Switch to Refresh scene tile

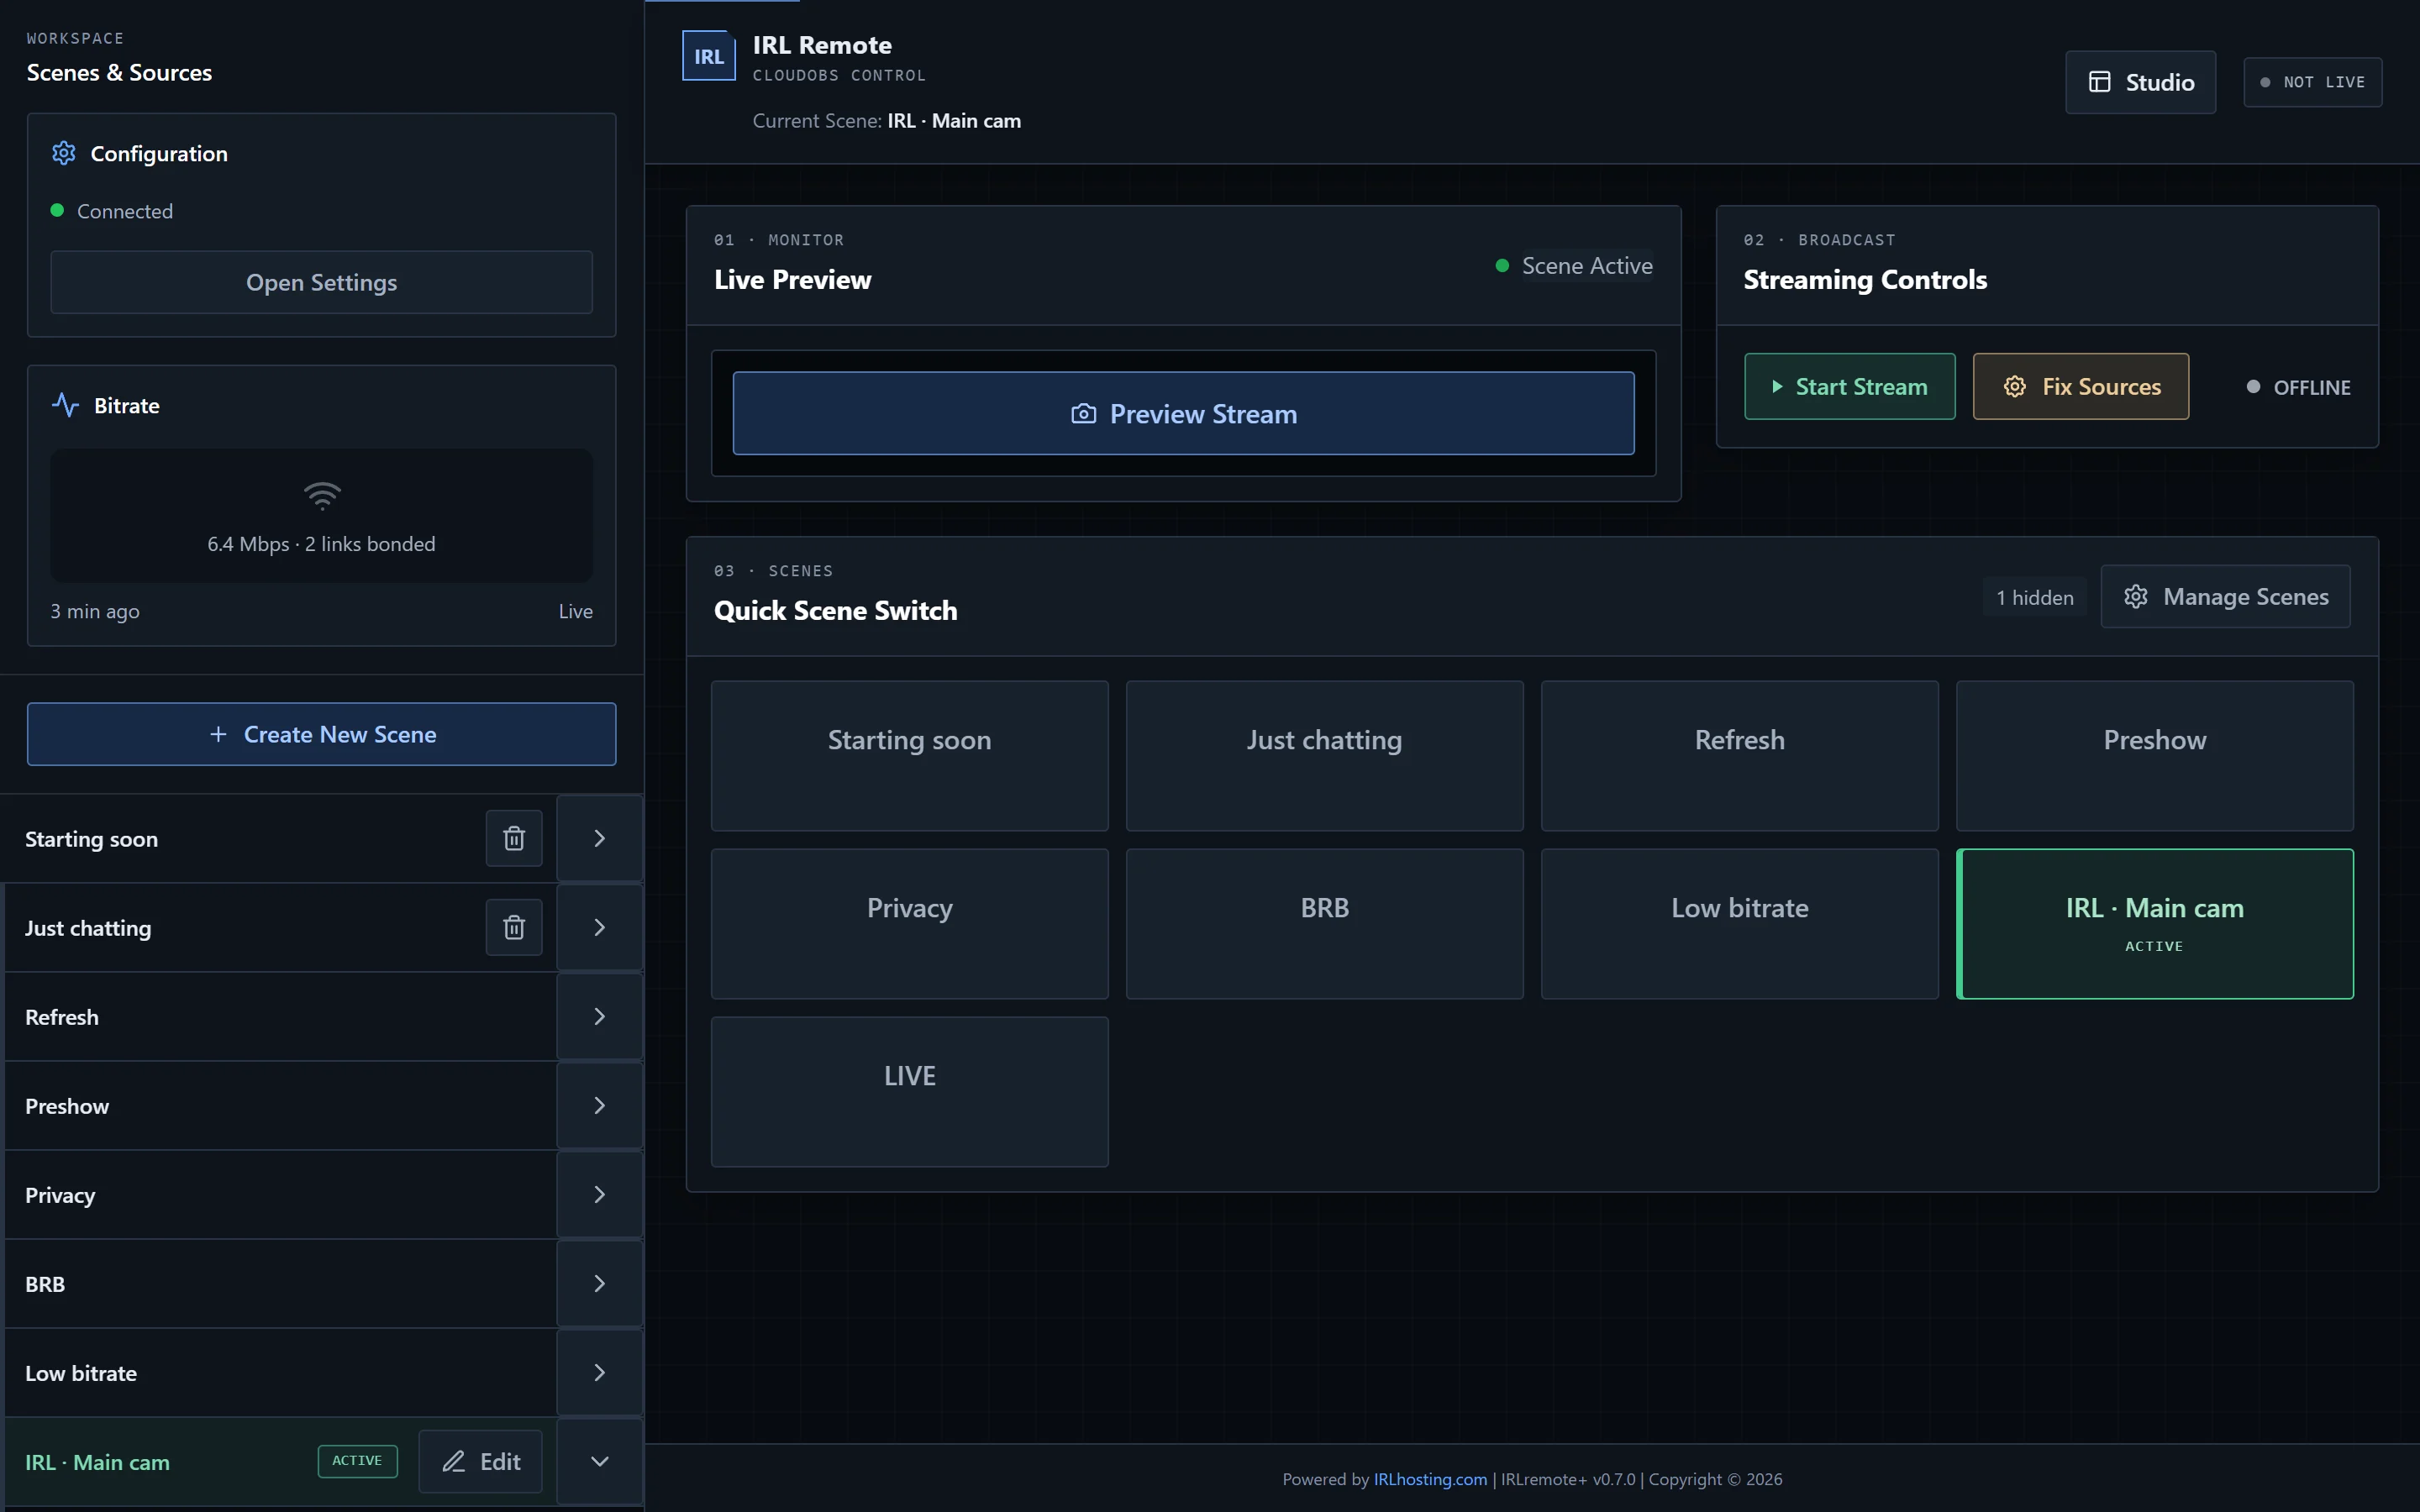[x=1739, y=756]
